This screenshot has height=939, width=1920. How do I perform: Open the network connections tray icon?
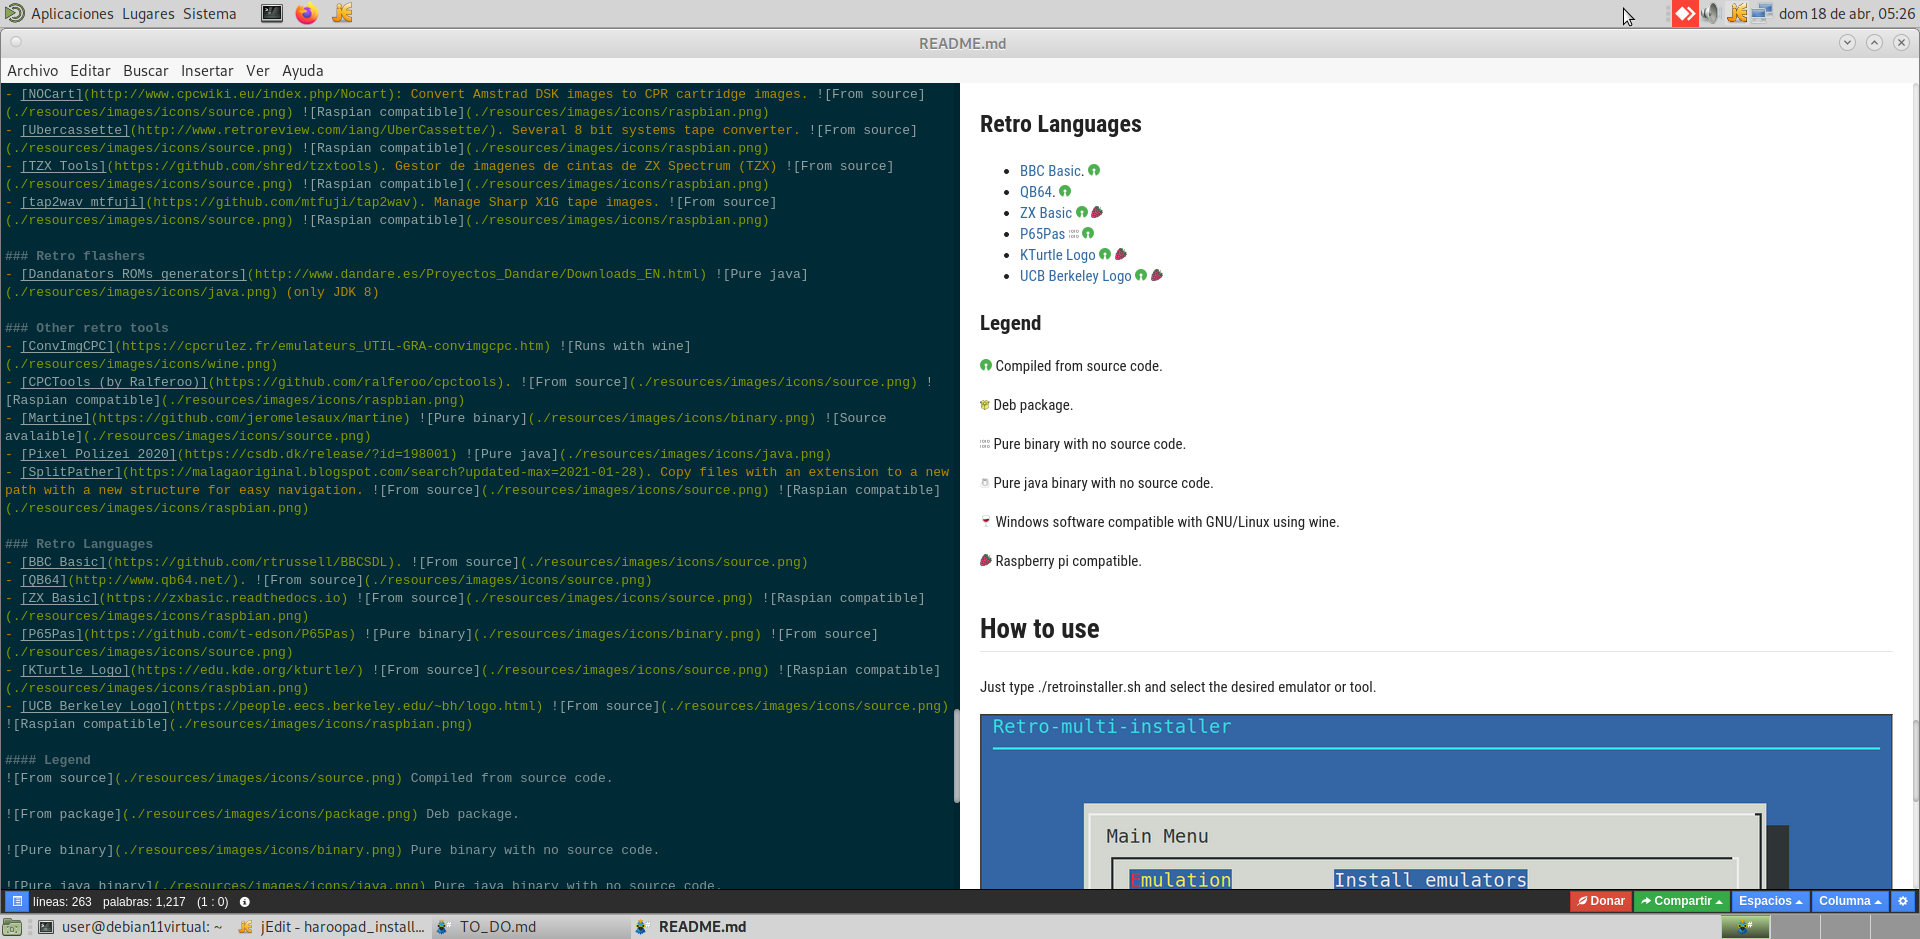click(x=1762, y=13)
